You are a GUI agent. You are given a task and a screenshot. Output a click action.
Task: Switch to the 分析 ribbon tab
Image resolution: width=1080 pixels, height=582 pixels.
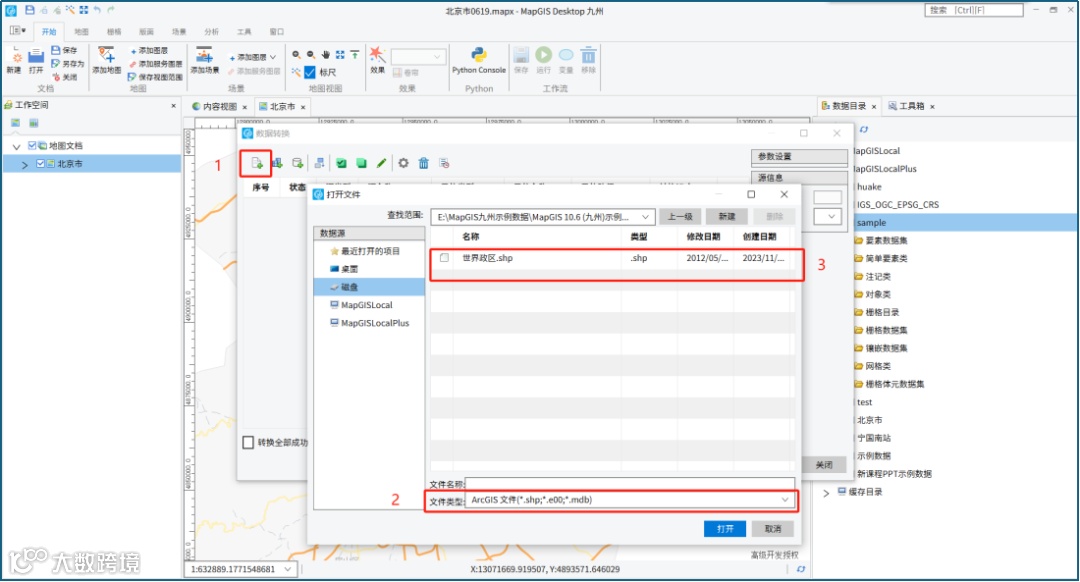pyautogui.click(x=211, y=32)
